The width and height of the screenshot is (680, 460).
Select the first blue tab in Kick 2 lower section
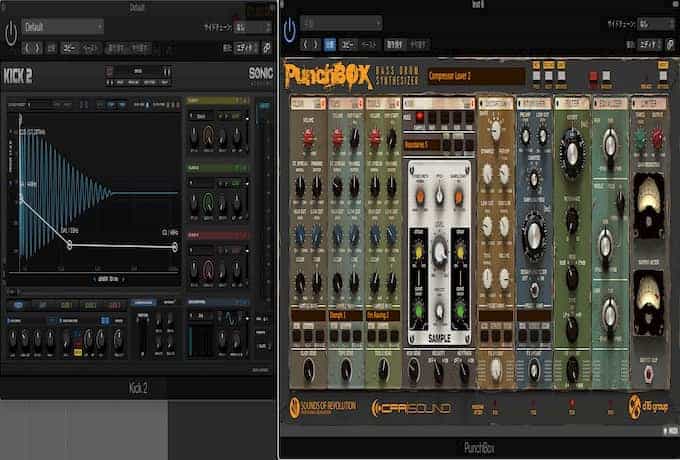coord(18,306)
